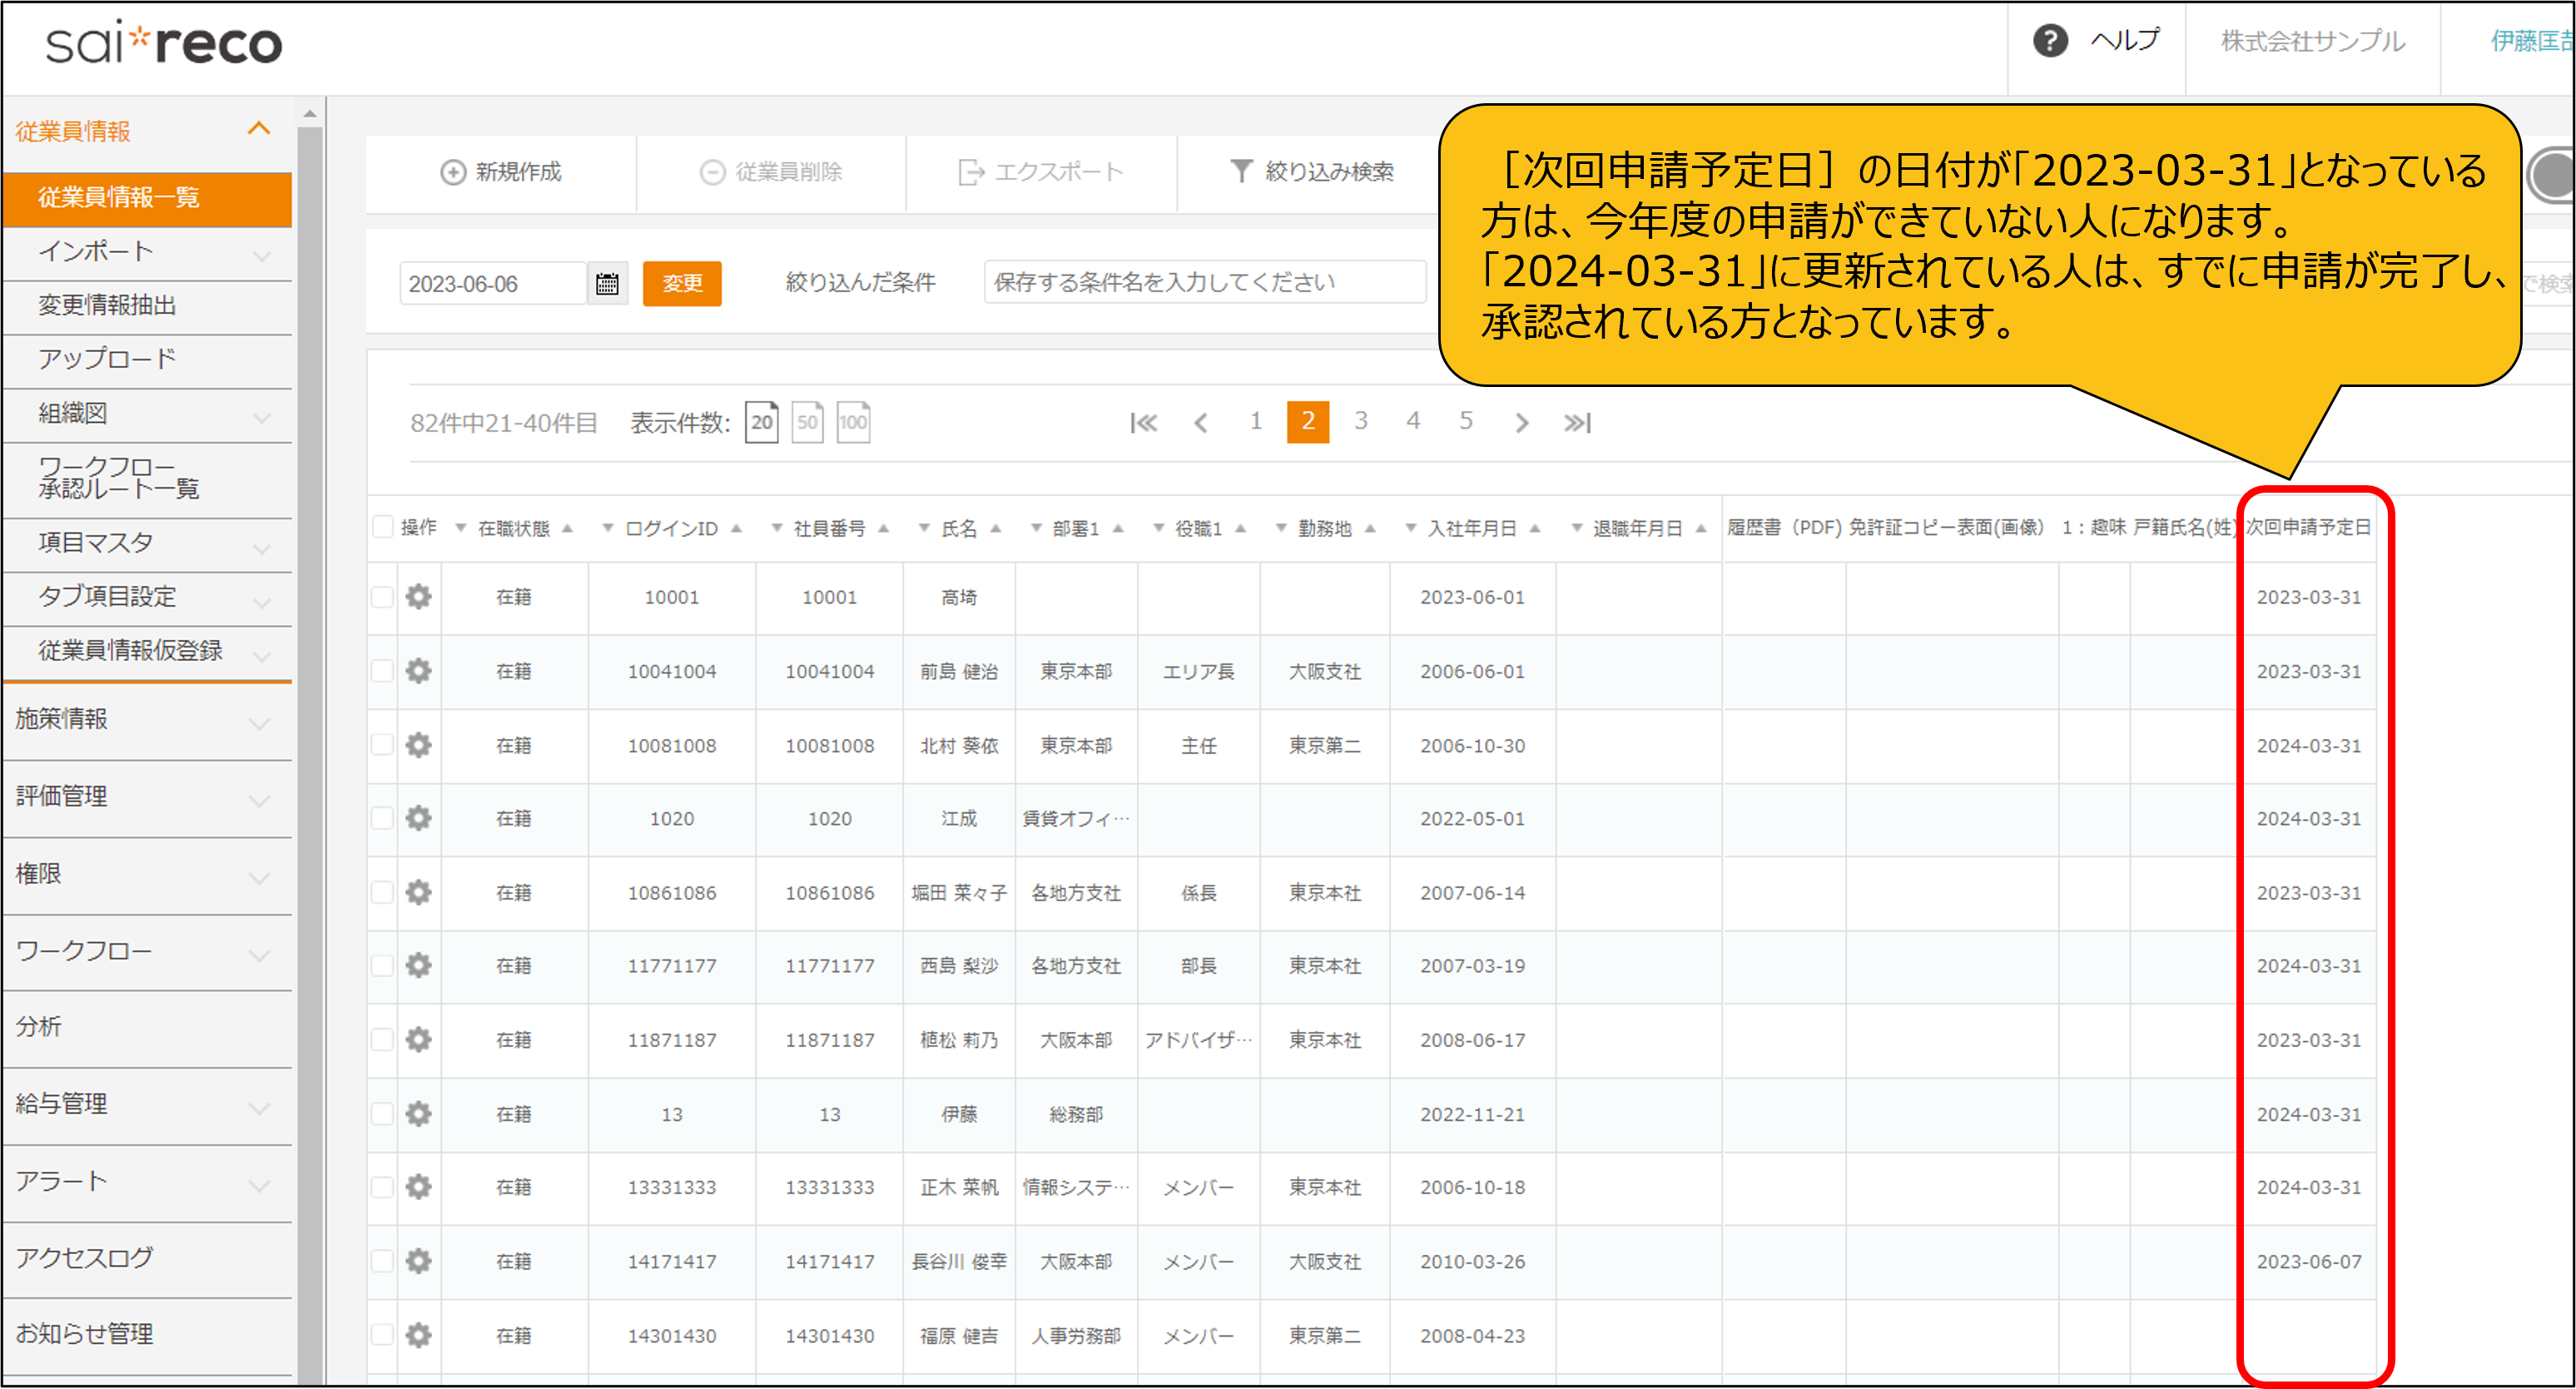This screenshot has width=2576, height=1389.
Task: Go to previous page arrow
Action: [1201, 423]
